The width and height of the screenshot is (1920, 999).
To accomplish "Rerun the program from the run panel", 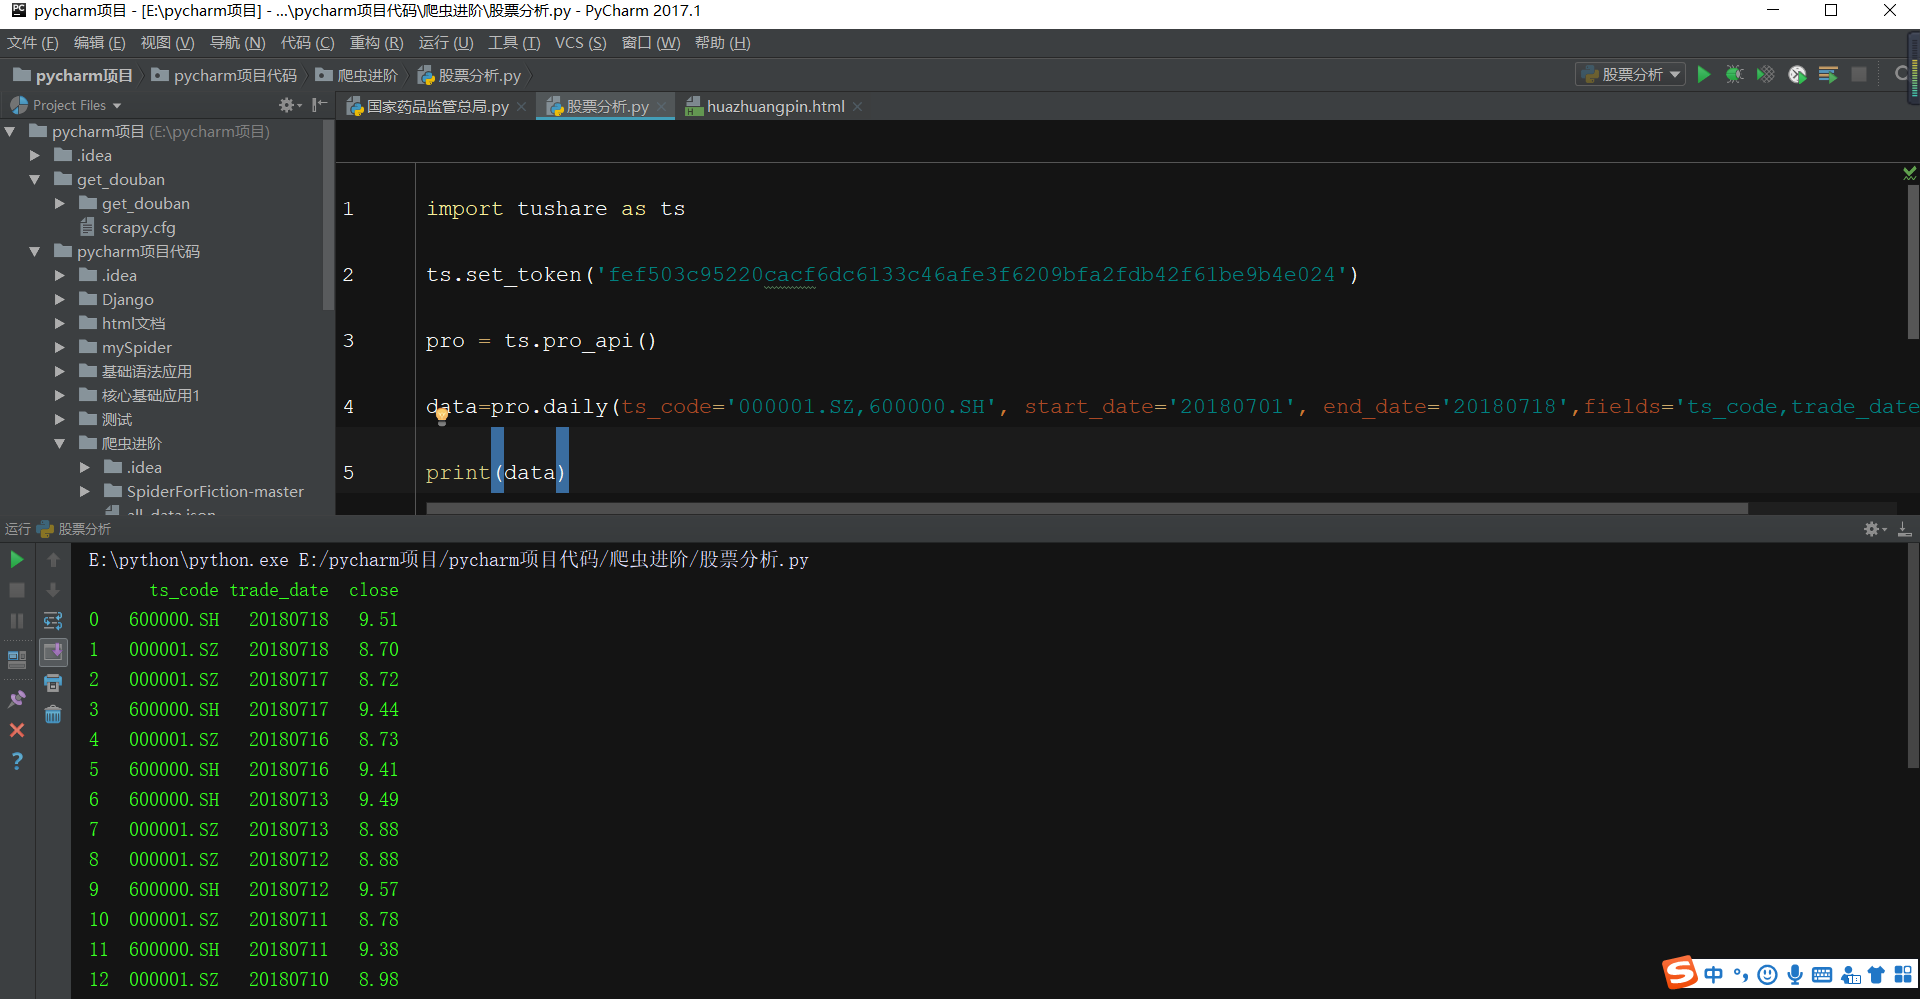I will [16, 560].
